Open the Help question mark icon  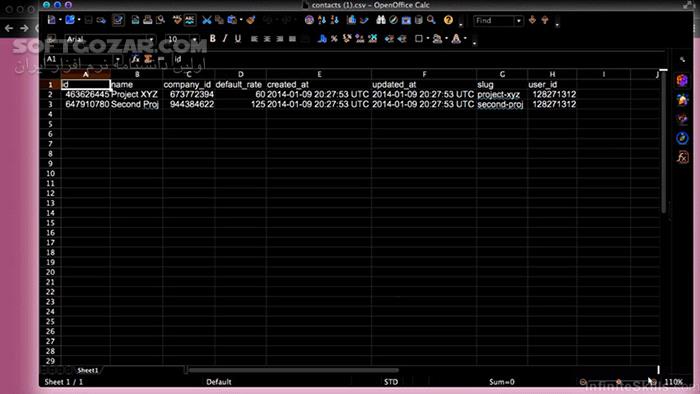(x=448, y=20)
